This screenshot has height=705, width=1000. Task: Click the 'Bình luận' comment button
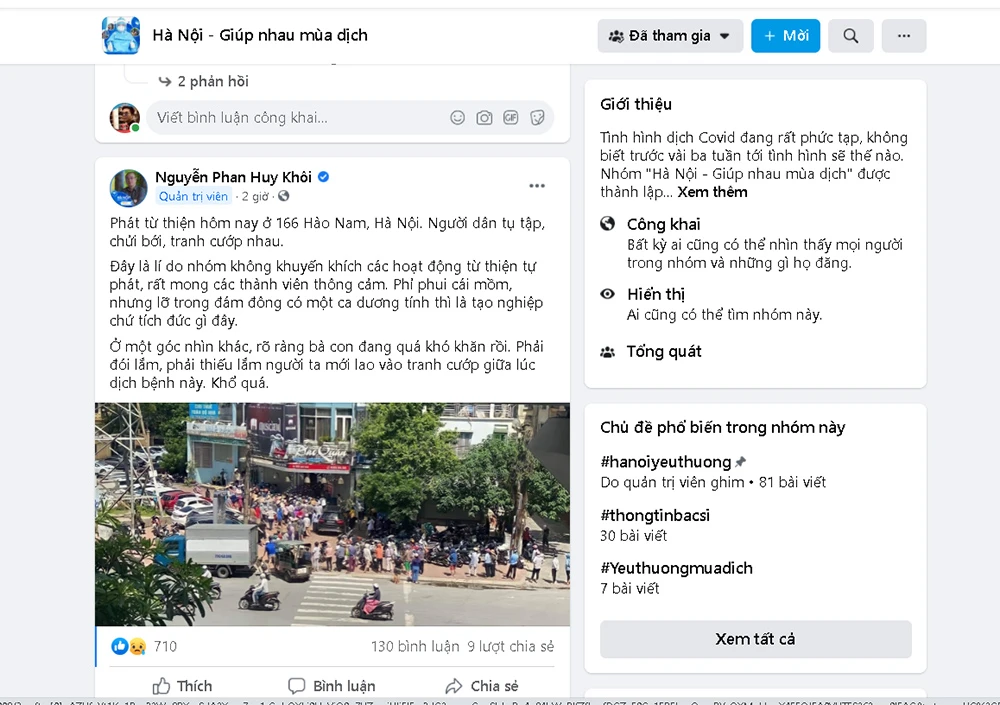[x=332, y=686]
